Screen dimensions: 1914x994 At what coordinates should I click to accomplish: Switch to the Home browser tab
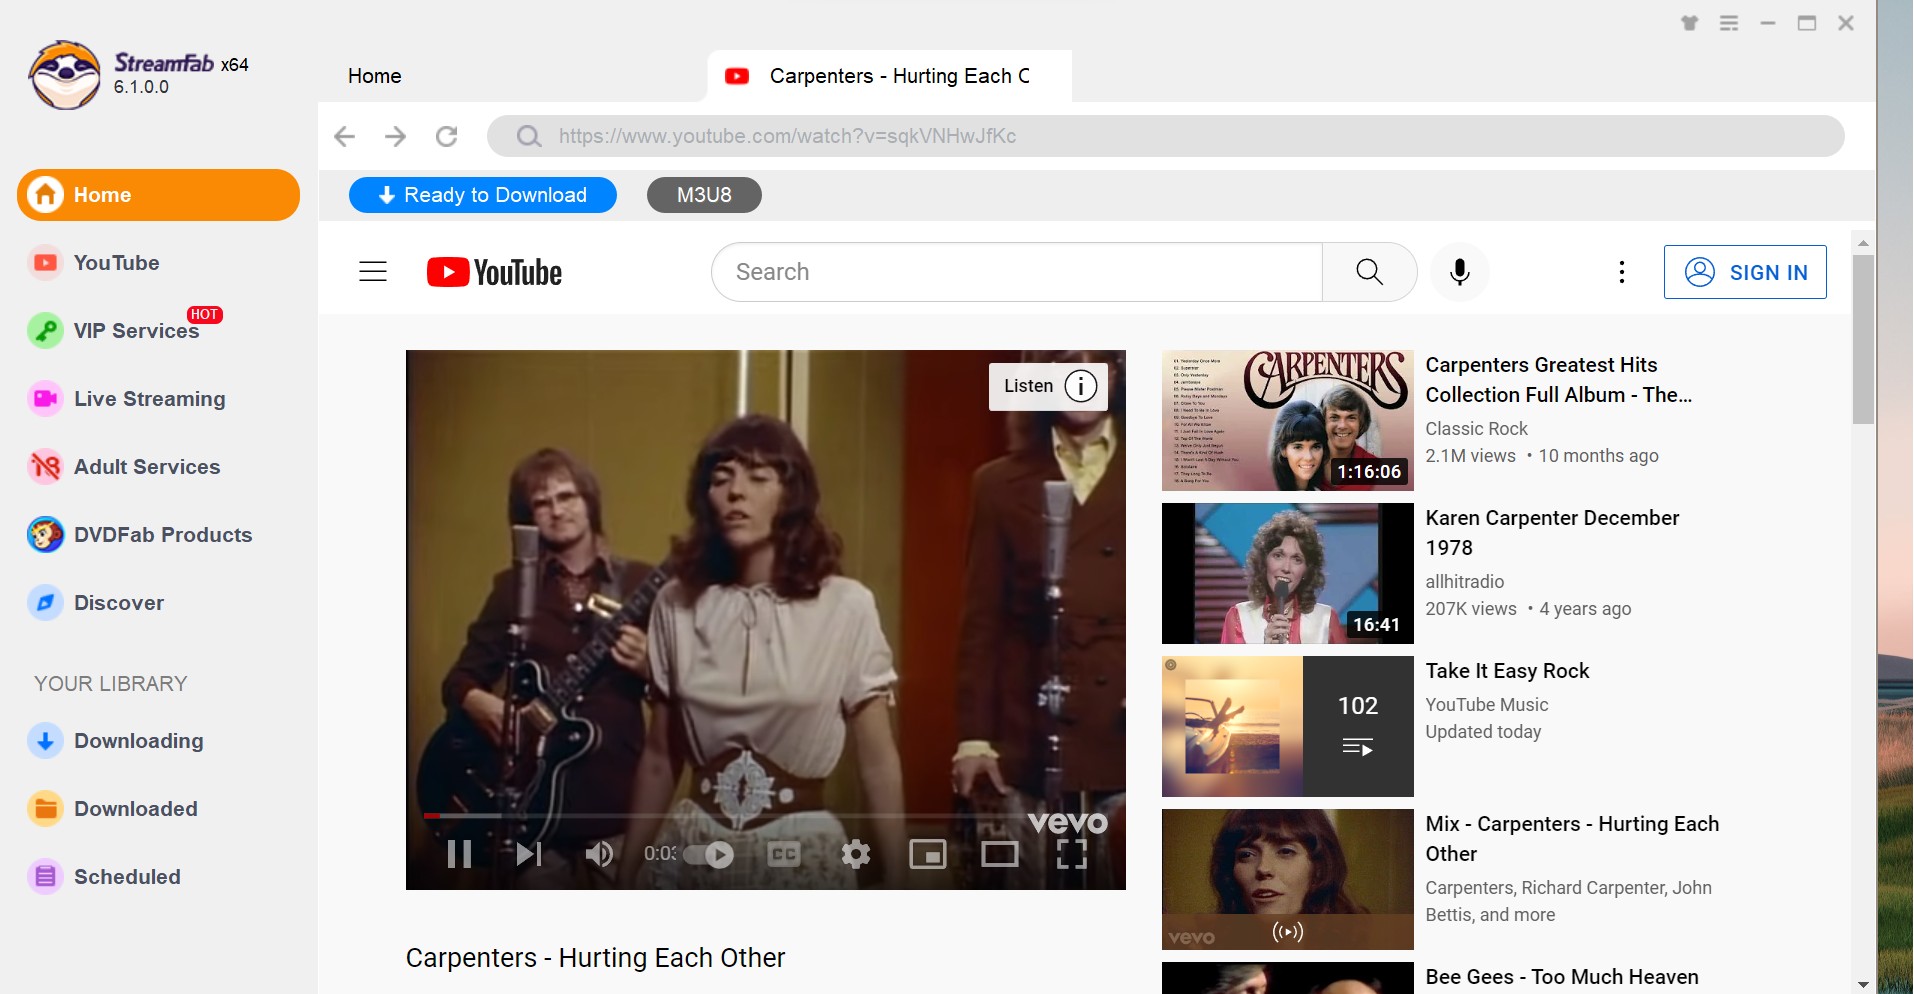coord(375,76)
